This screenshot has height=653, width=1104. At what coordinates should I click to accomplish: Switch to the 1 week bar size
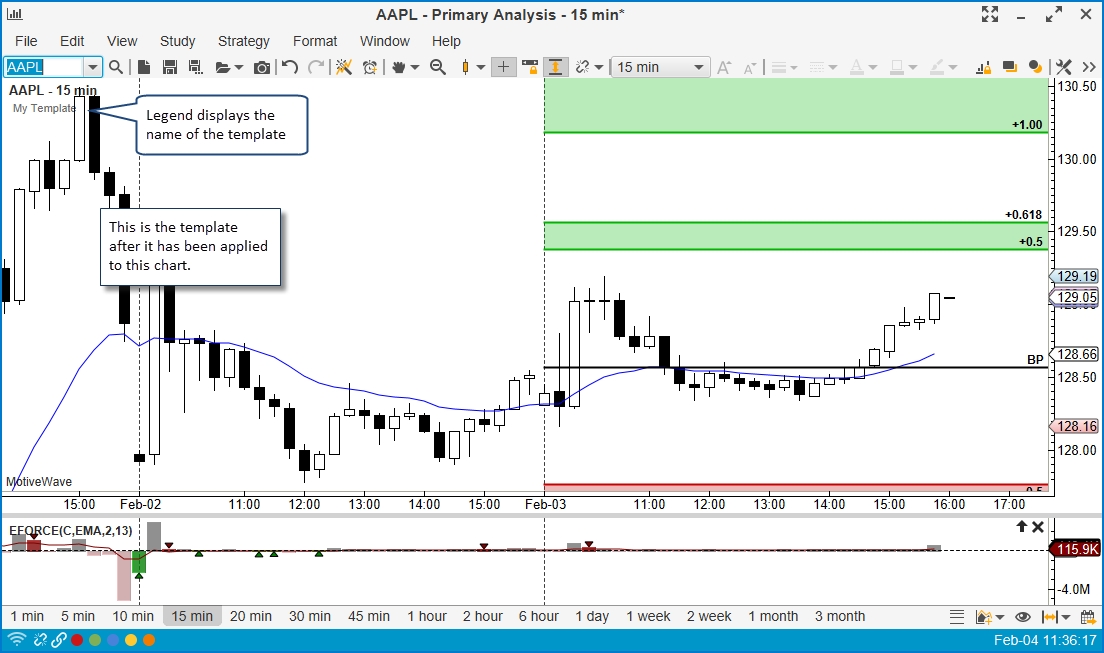pyautogui.click(x=648, y=616)
